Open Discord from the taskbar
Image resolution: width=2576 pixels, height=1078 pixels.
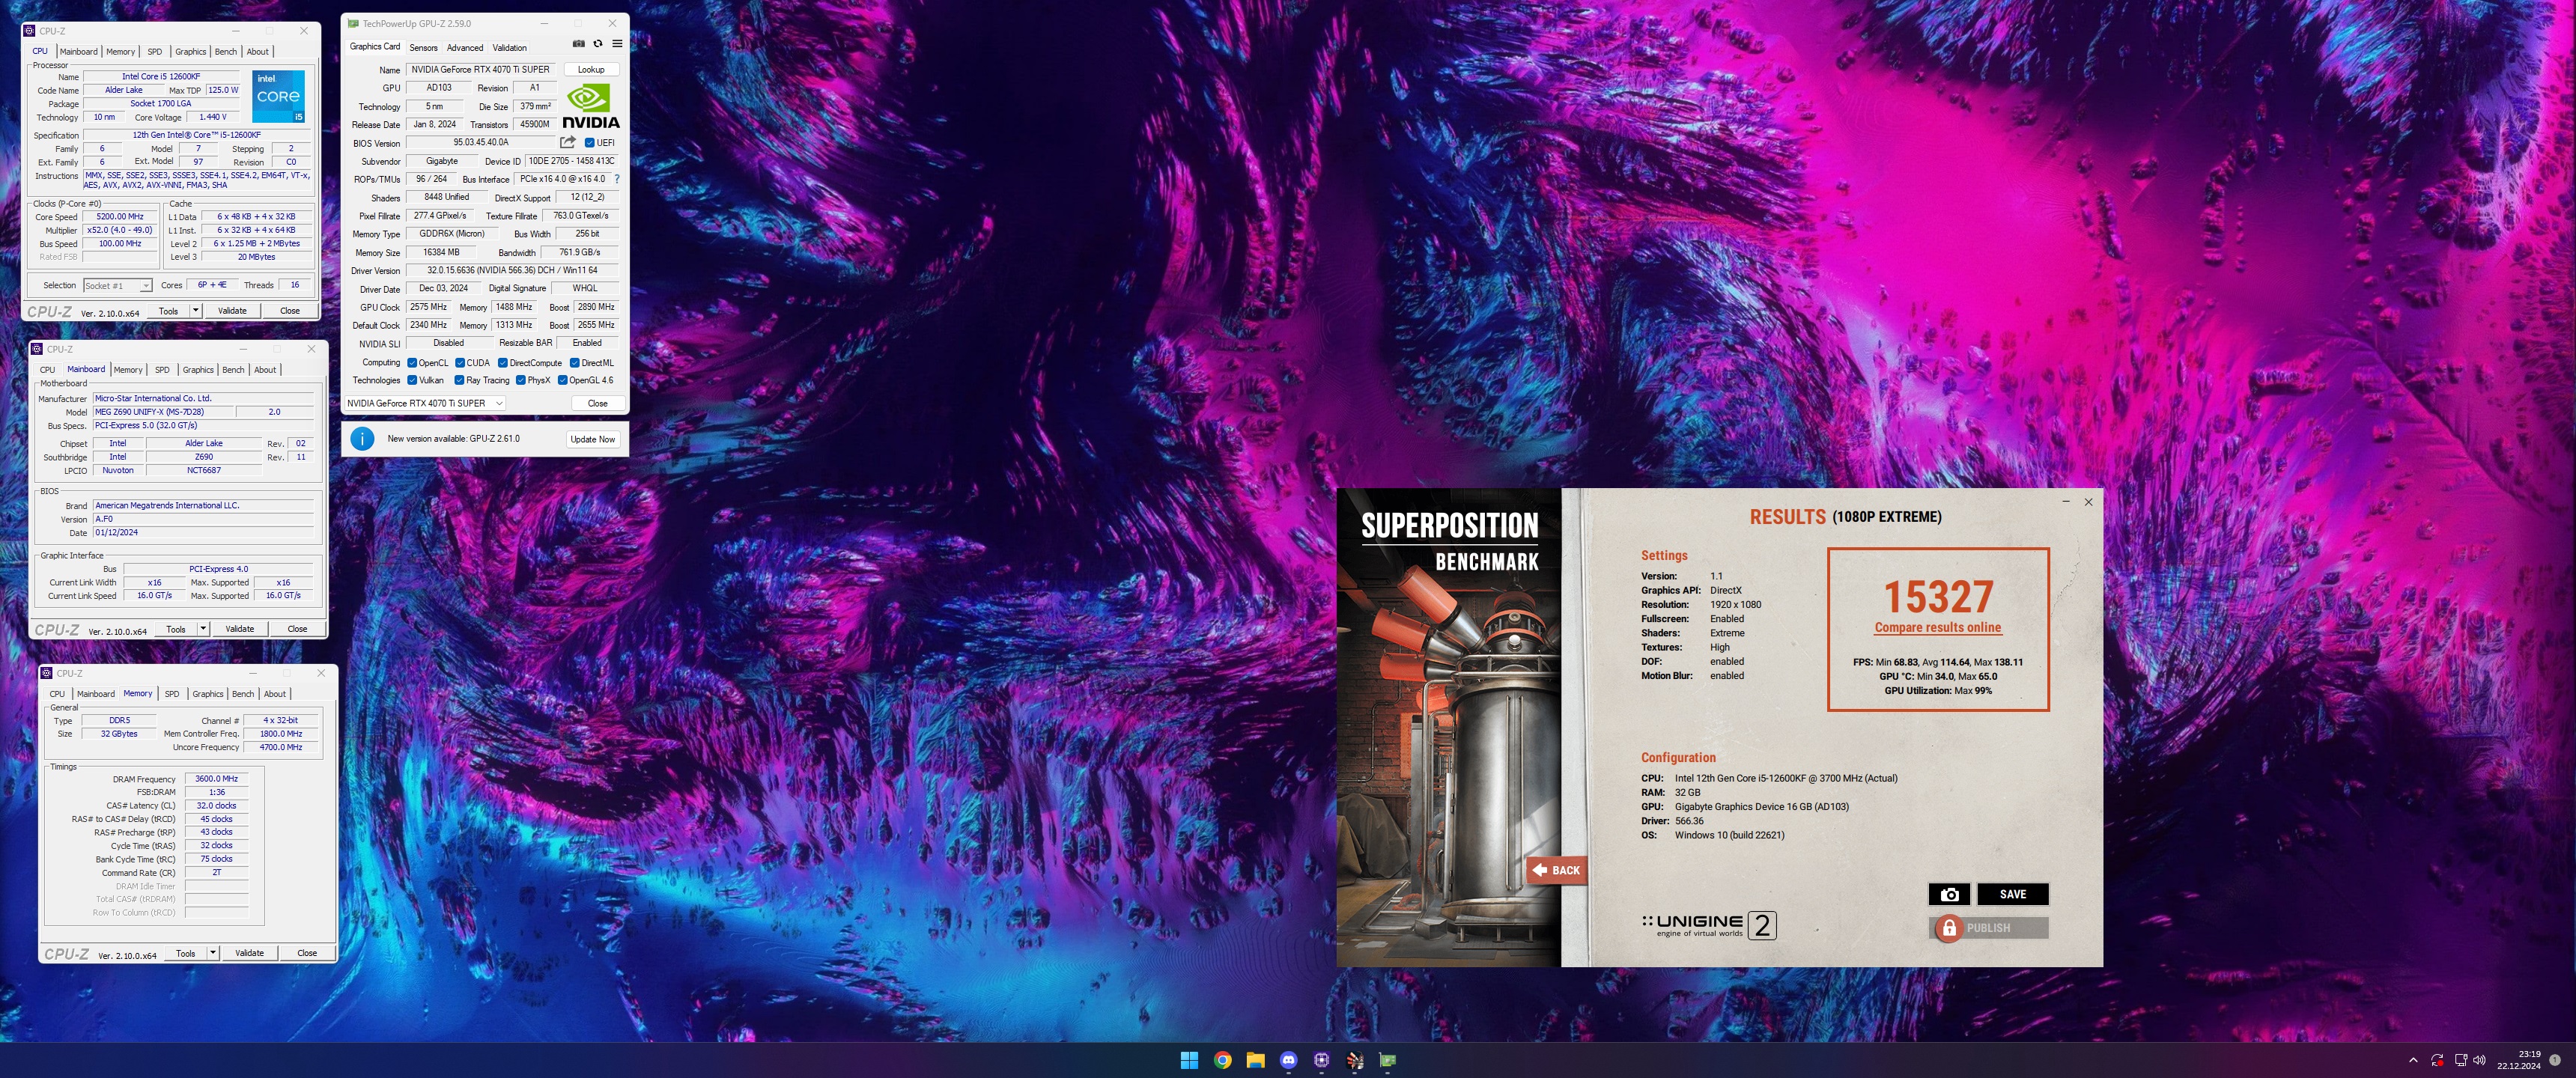(x=1288, y=1060)
